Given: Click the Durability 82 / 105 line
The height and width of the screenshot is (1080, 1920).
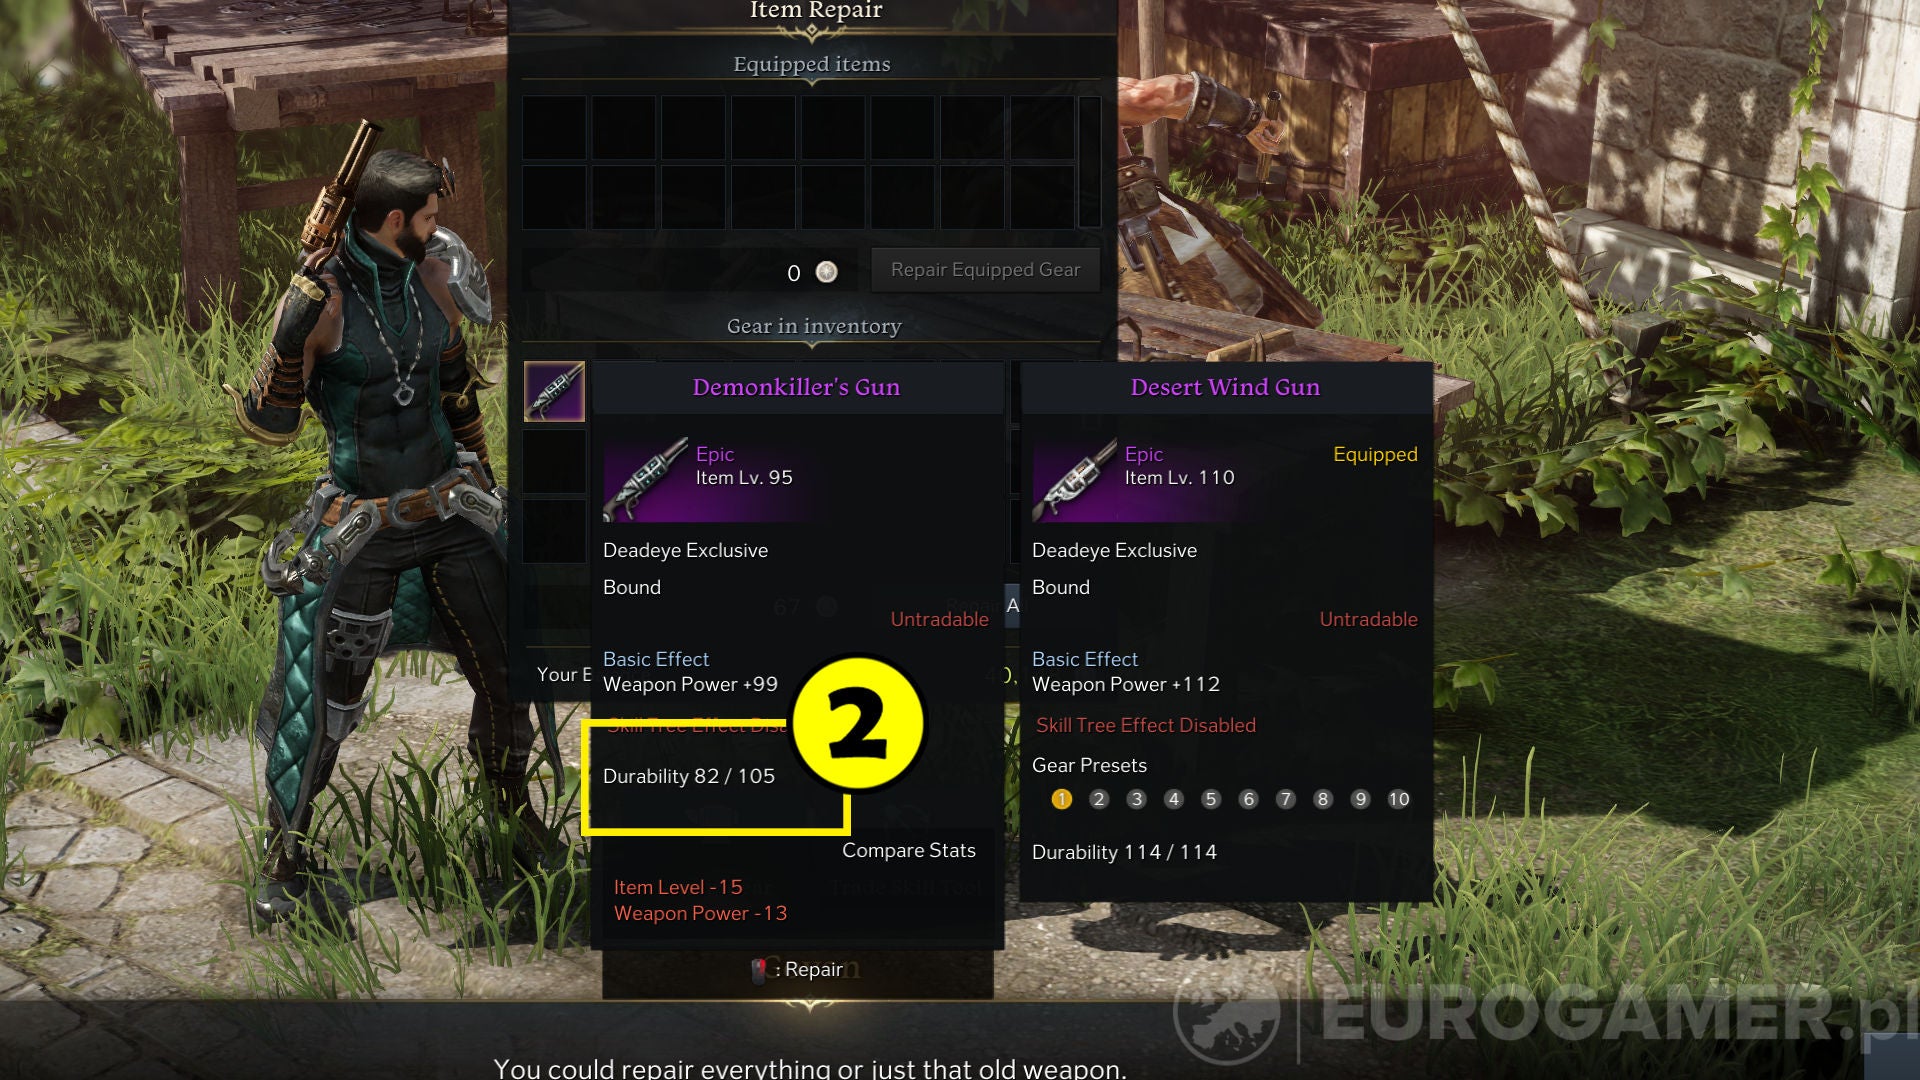Looking at the screenshot, I should click(x=689, y=776).
